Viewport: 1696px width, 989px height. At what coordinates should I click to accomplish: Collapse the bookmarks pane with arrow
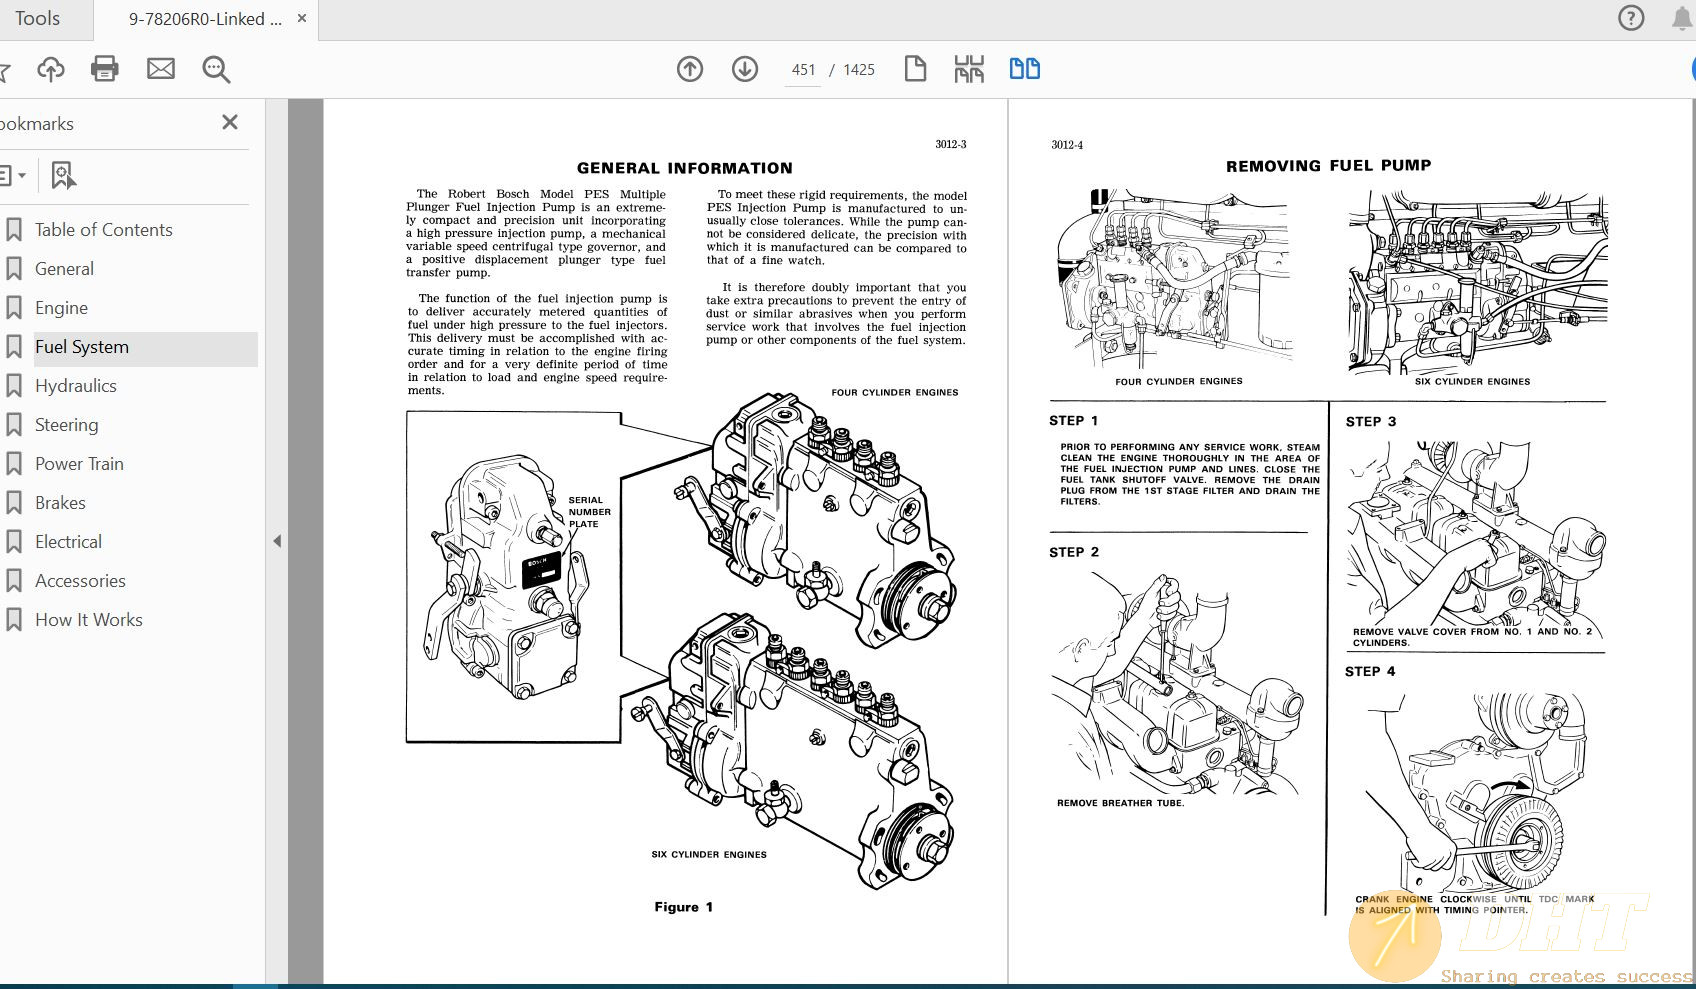[277, 541]
